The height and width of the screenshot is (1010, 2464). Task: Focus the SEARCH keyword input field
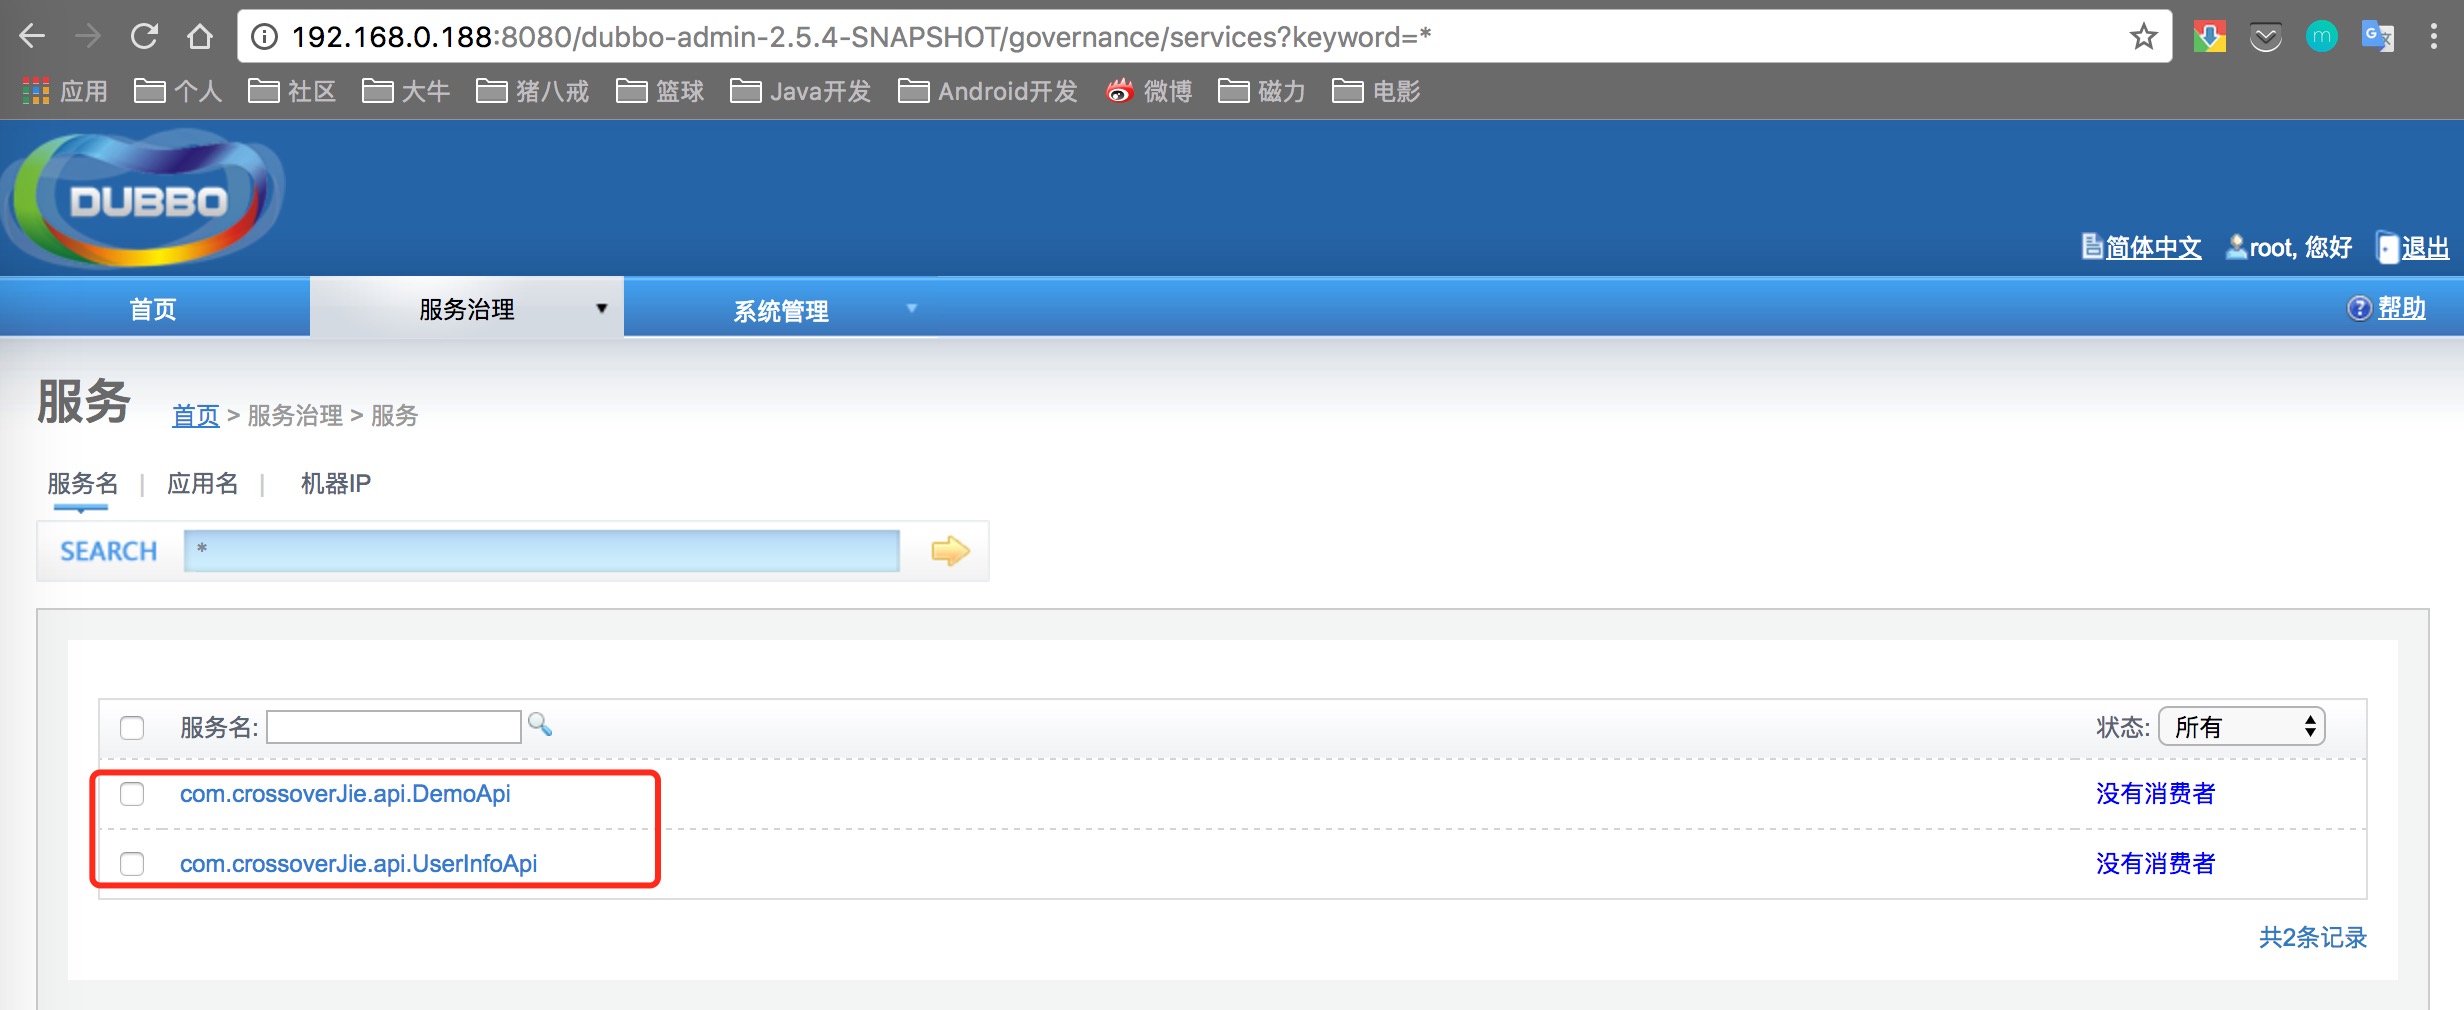(x=541, y=551)
